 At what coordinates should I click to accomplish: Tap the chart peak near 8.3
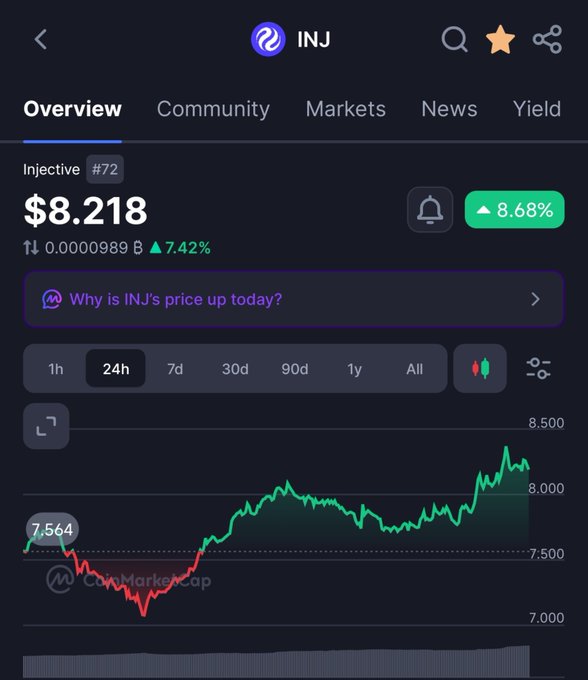pyautogui.click(x=506, y=448)
